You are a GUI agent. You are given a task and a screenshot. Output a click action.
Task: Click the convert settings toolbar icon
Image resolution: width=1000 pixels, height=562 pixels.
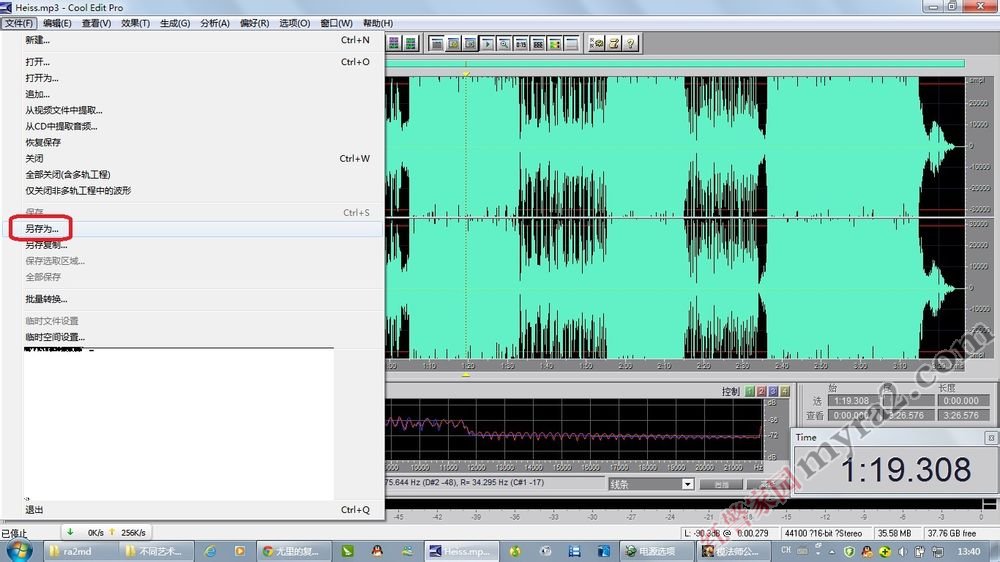[x=596, y=43]
